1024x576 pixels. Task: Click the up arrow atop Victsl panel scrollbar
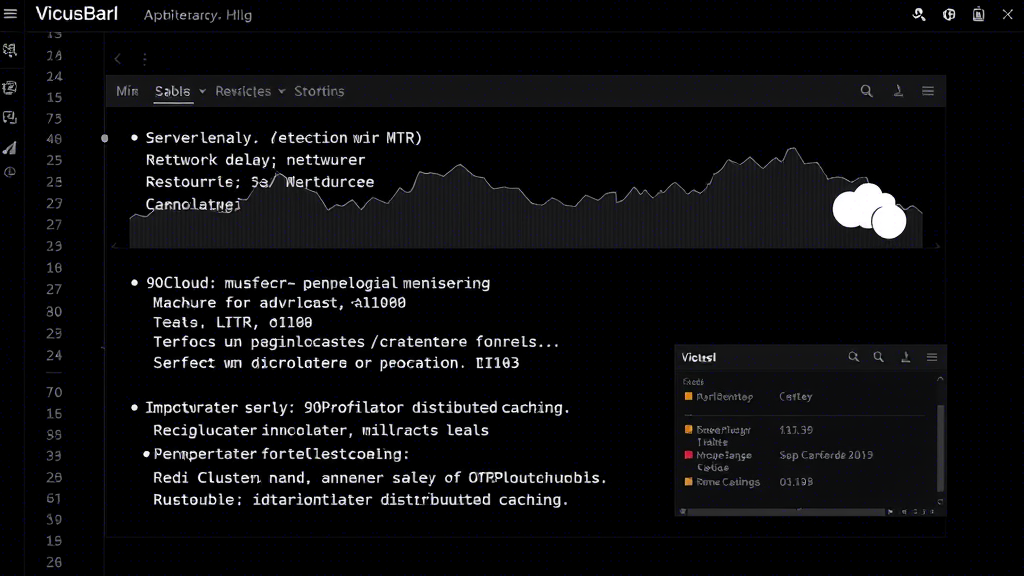(940, 379)
